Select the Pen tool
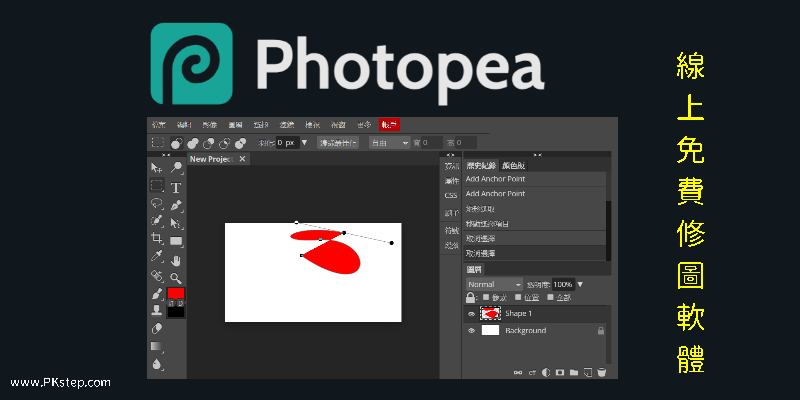The height and width of the screenshot is (400, 800). click(x=176, y=206)
